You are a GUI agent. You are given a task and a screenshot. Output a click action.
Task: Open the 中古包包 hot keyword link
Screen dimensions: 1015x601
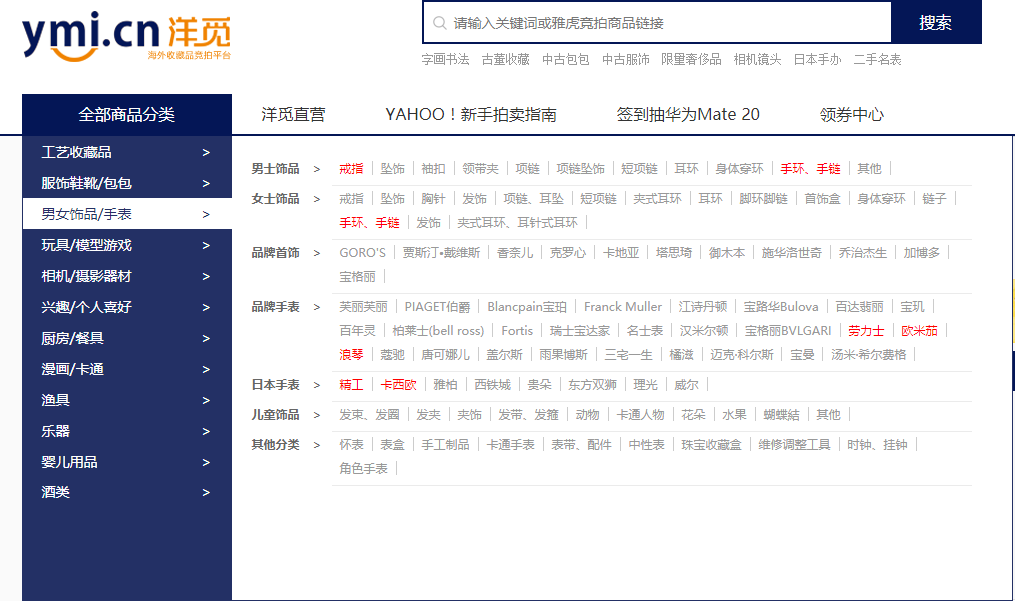[x=566, y=60]
